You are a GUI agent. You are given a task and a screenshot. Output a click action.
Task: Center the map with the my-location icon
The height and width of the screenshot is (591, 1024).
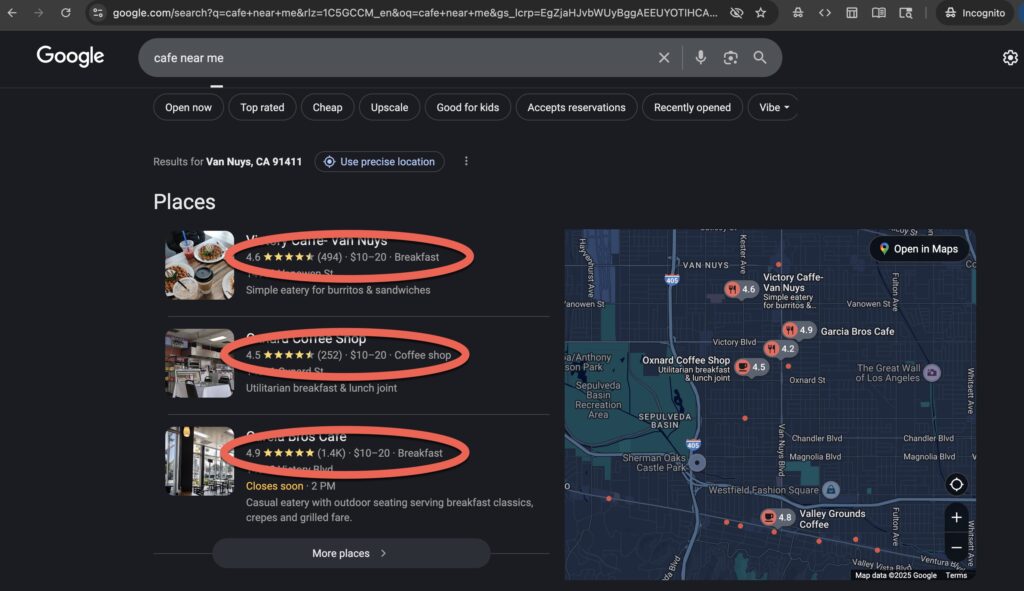click(956, 484)
